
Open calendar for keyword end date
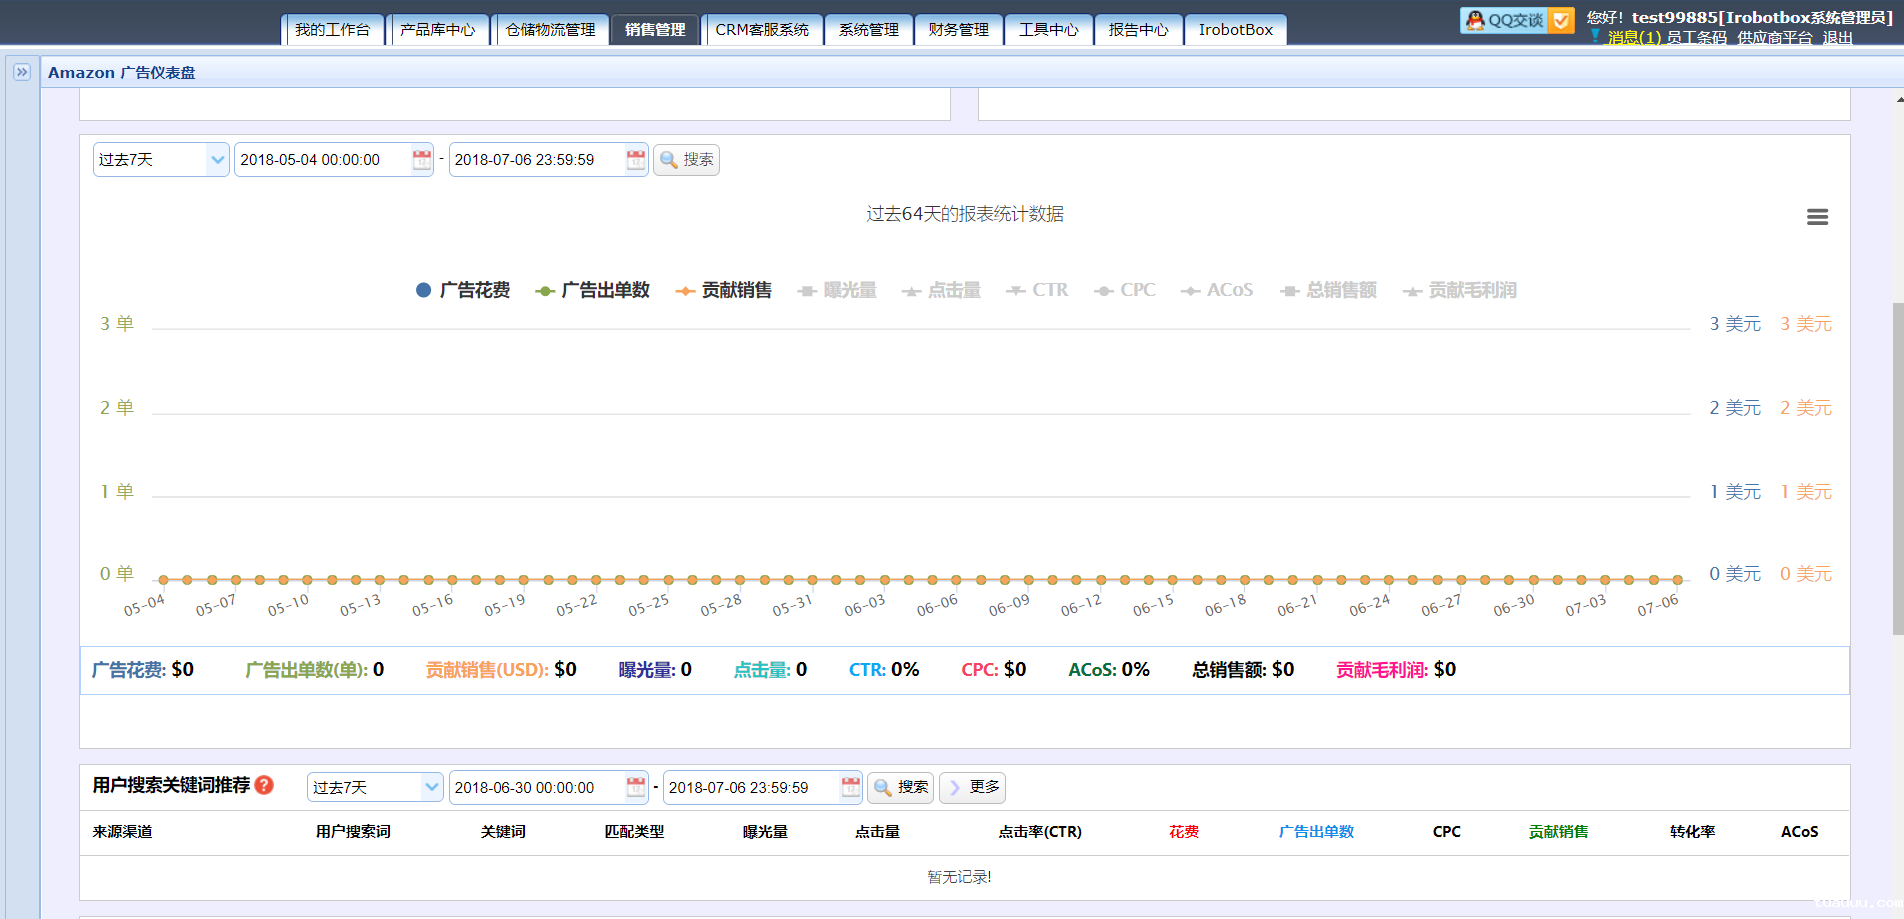(x=850, y=788)
